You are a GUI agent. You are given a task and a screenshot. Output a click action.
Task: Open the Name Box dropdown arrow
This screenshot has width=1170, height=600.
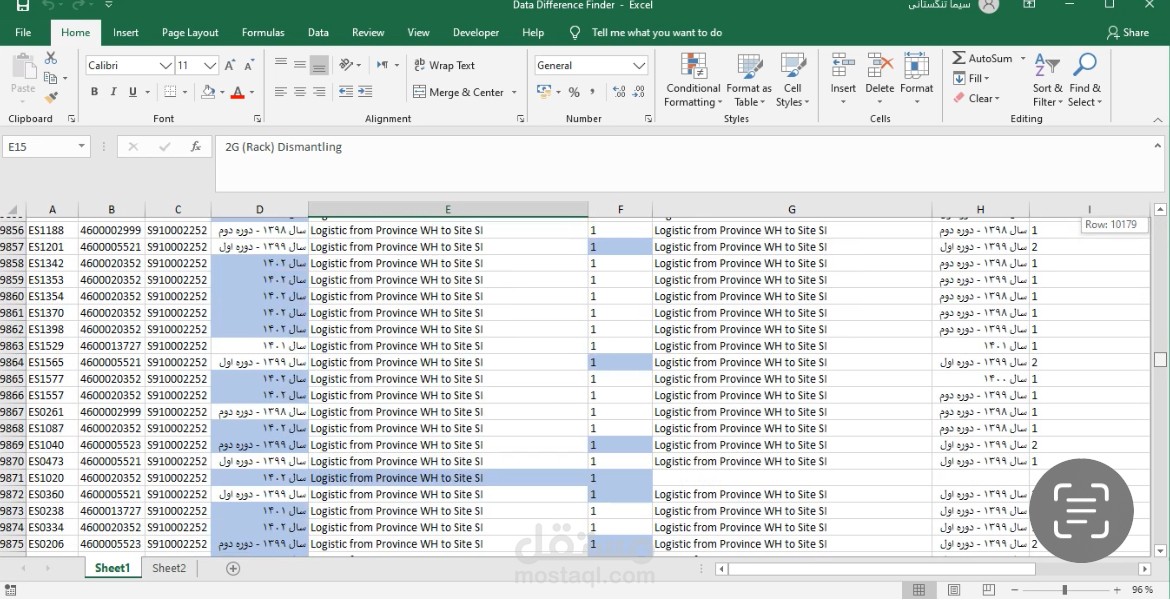coord(81,147)
